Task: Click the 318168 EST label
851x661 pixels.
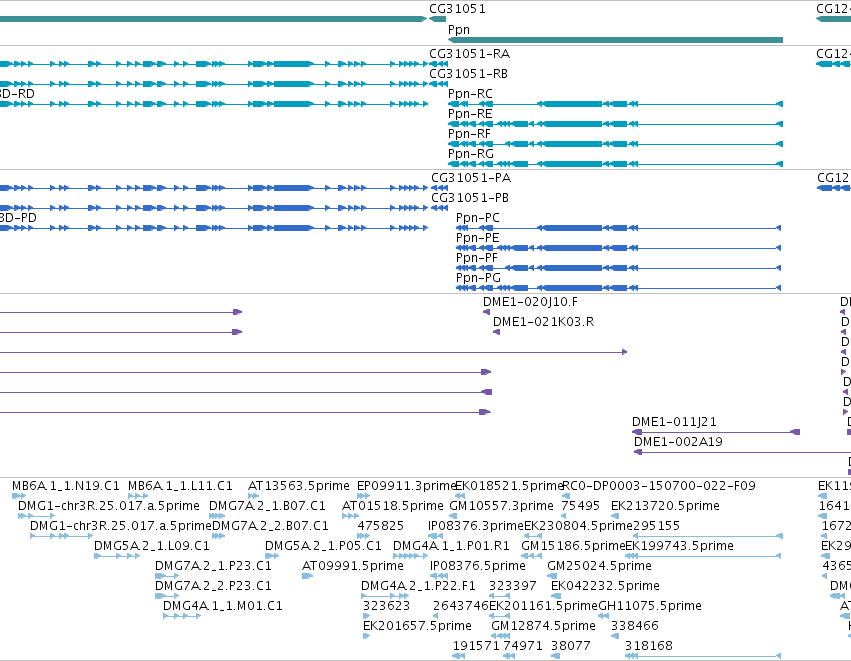Action: click(x=649, y=646)
